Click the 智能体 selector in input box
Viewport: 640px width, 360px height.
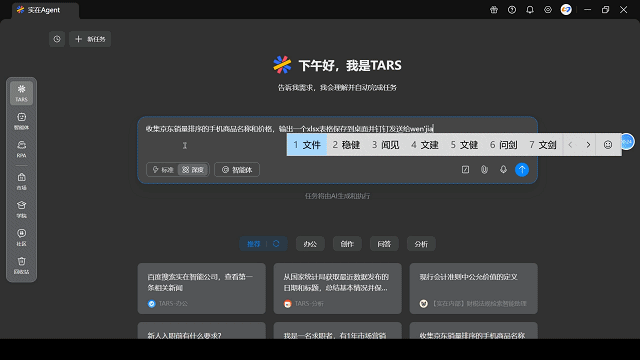point(237,170)
